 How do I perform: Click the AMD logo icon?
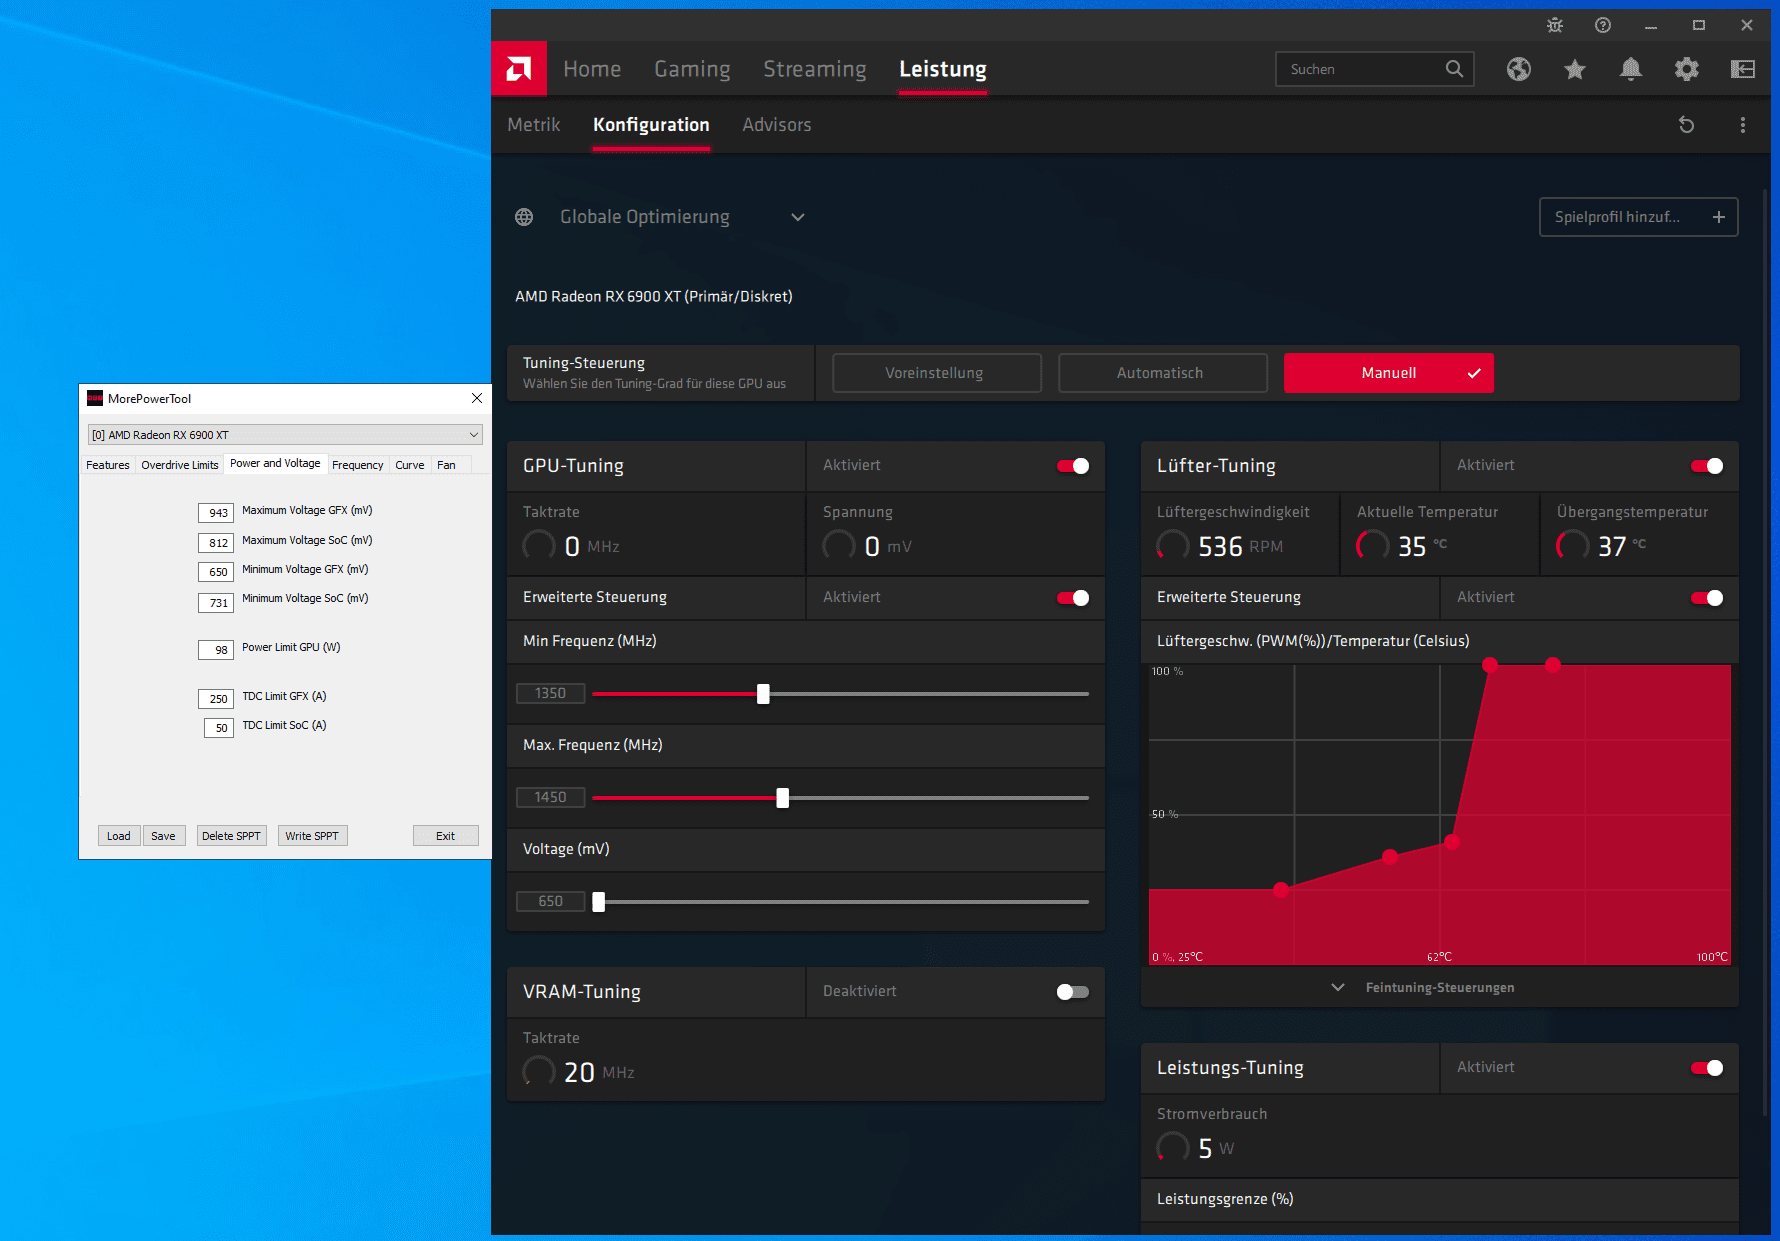point(519,69)
